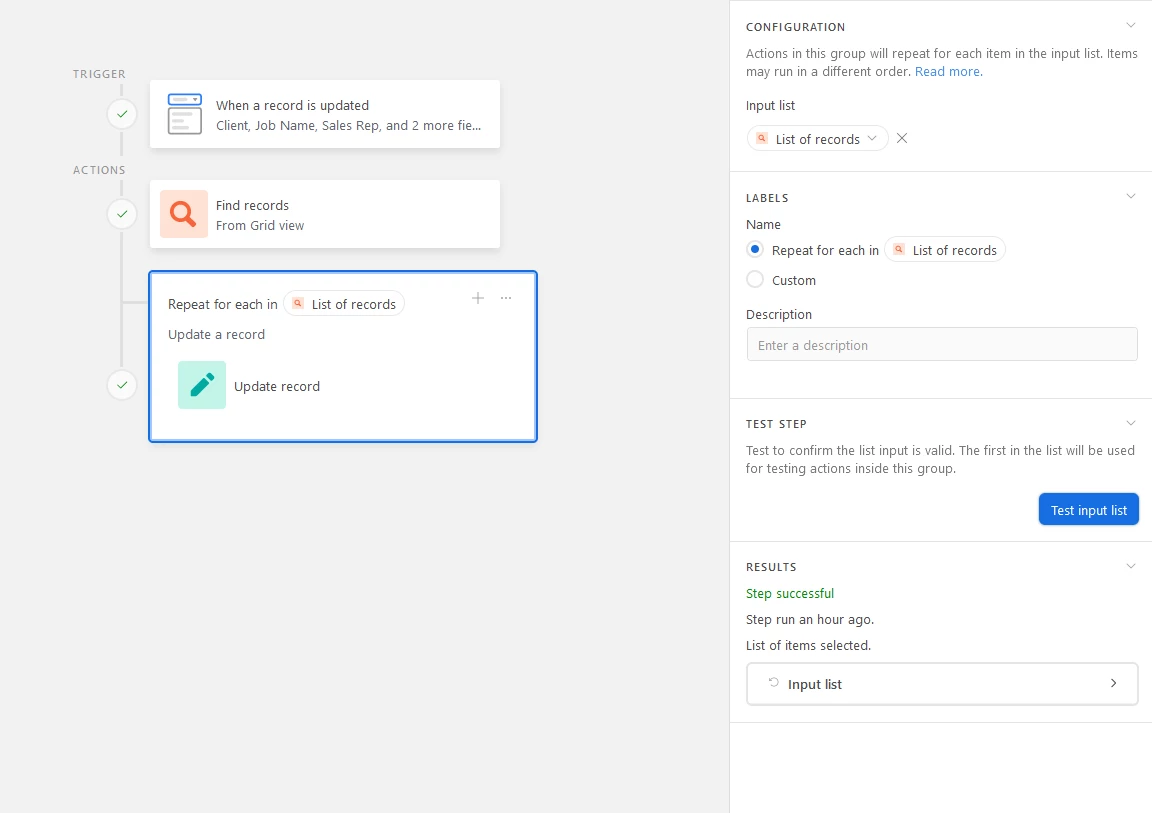Add an action with the plus icon
This screenshot has height=813, width=1152.
tap(478, 298)
